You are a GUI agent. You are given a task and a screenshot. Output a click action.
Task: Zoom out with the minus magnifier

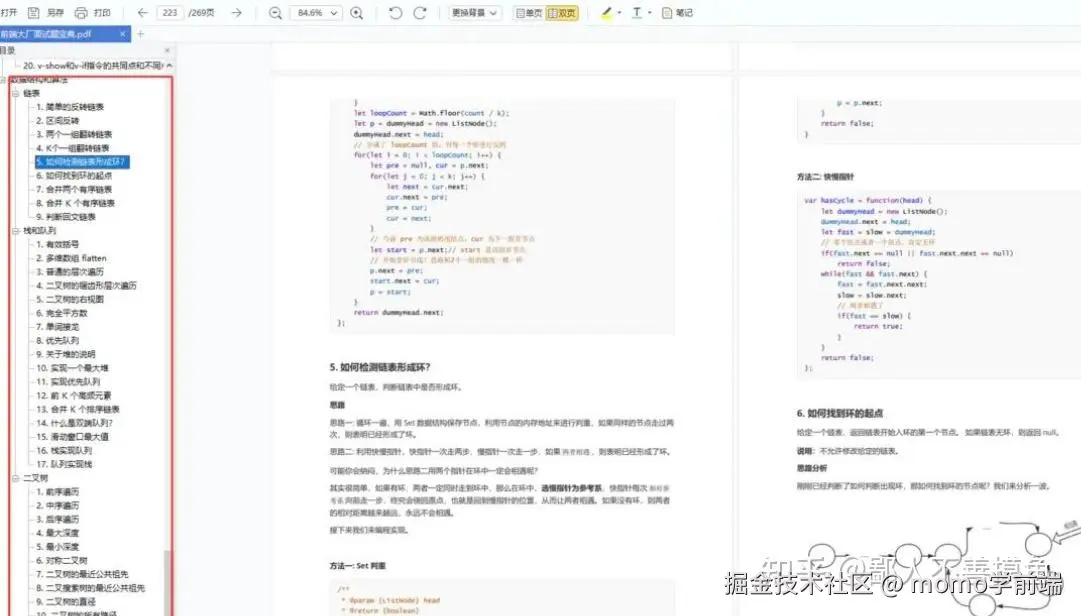[275, 13]
